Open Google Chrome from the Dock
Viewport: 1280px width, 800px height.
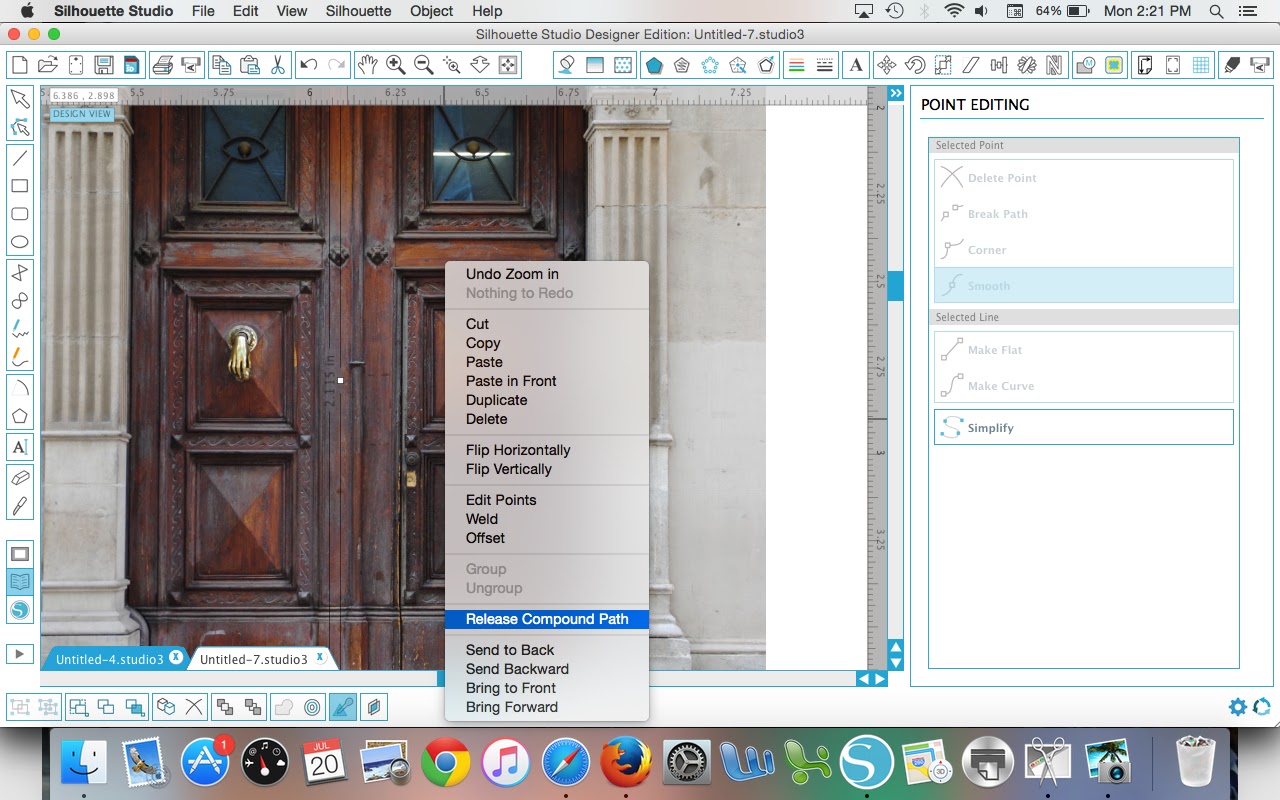coord(446,763)
